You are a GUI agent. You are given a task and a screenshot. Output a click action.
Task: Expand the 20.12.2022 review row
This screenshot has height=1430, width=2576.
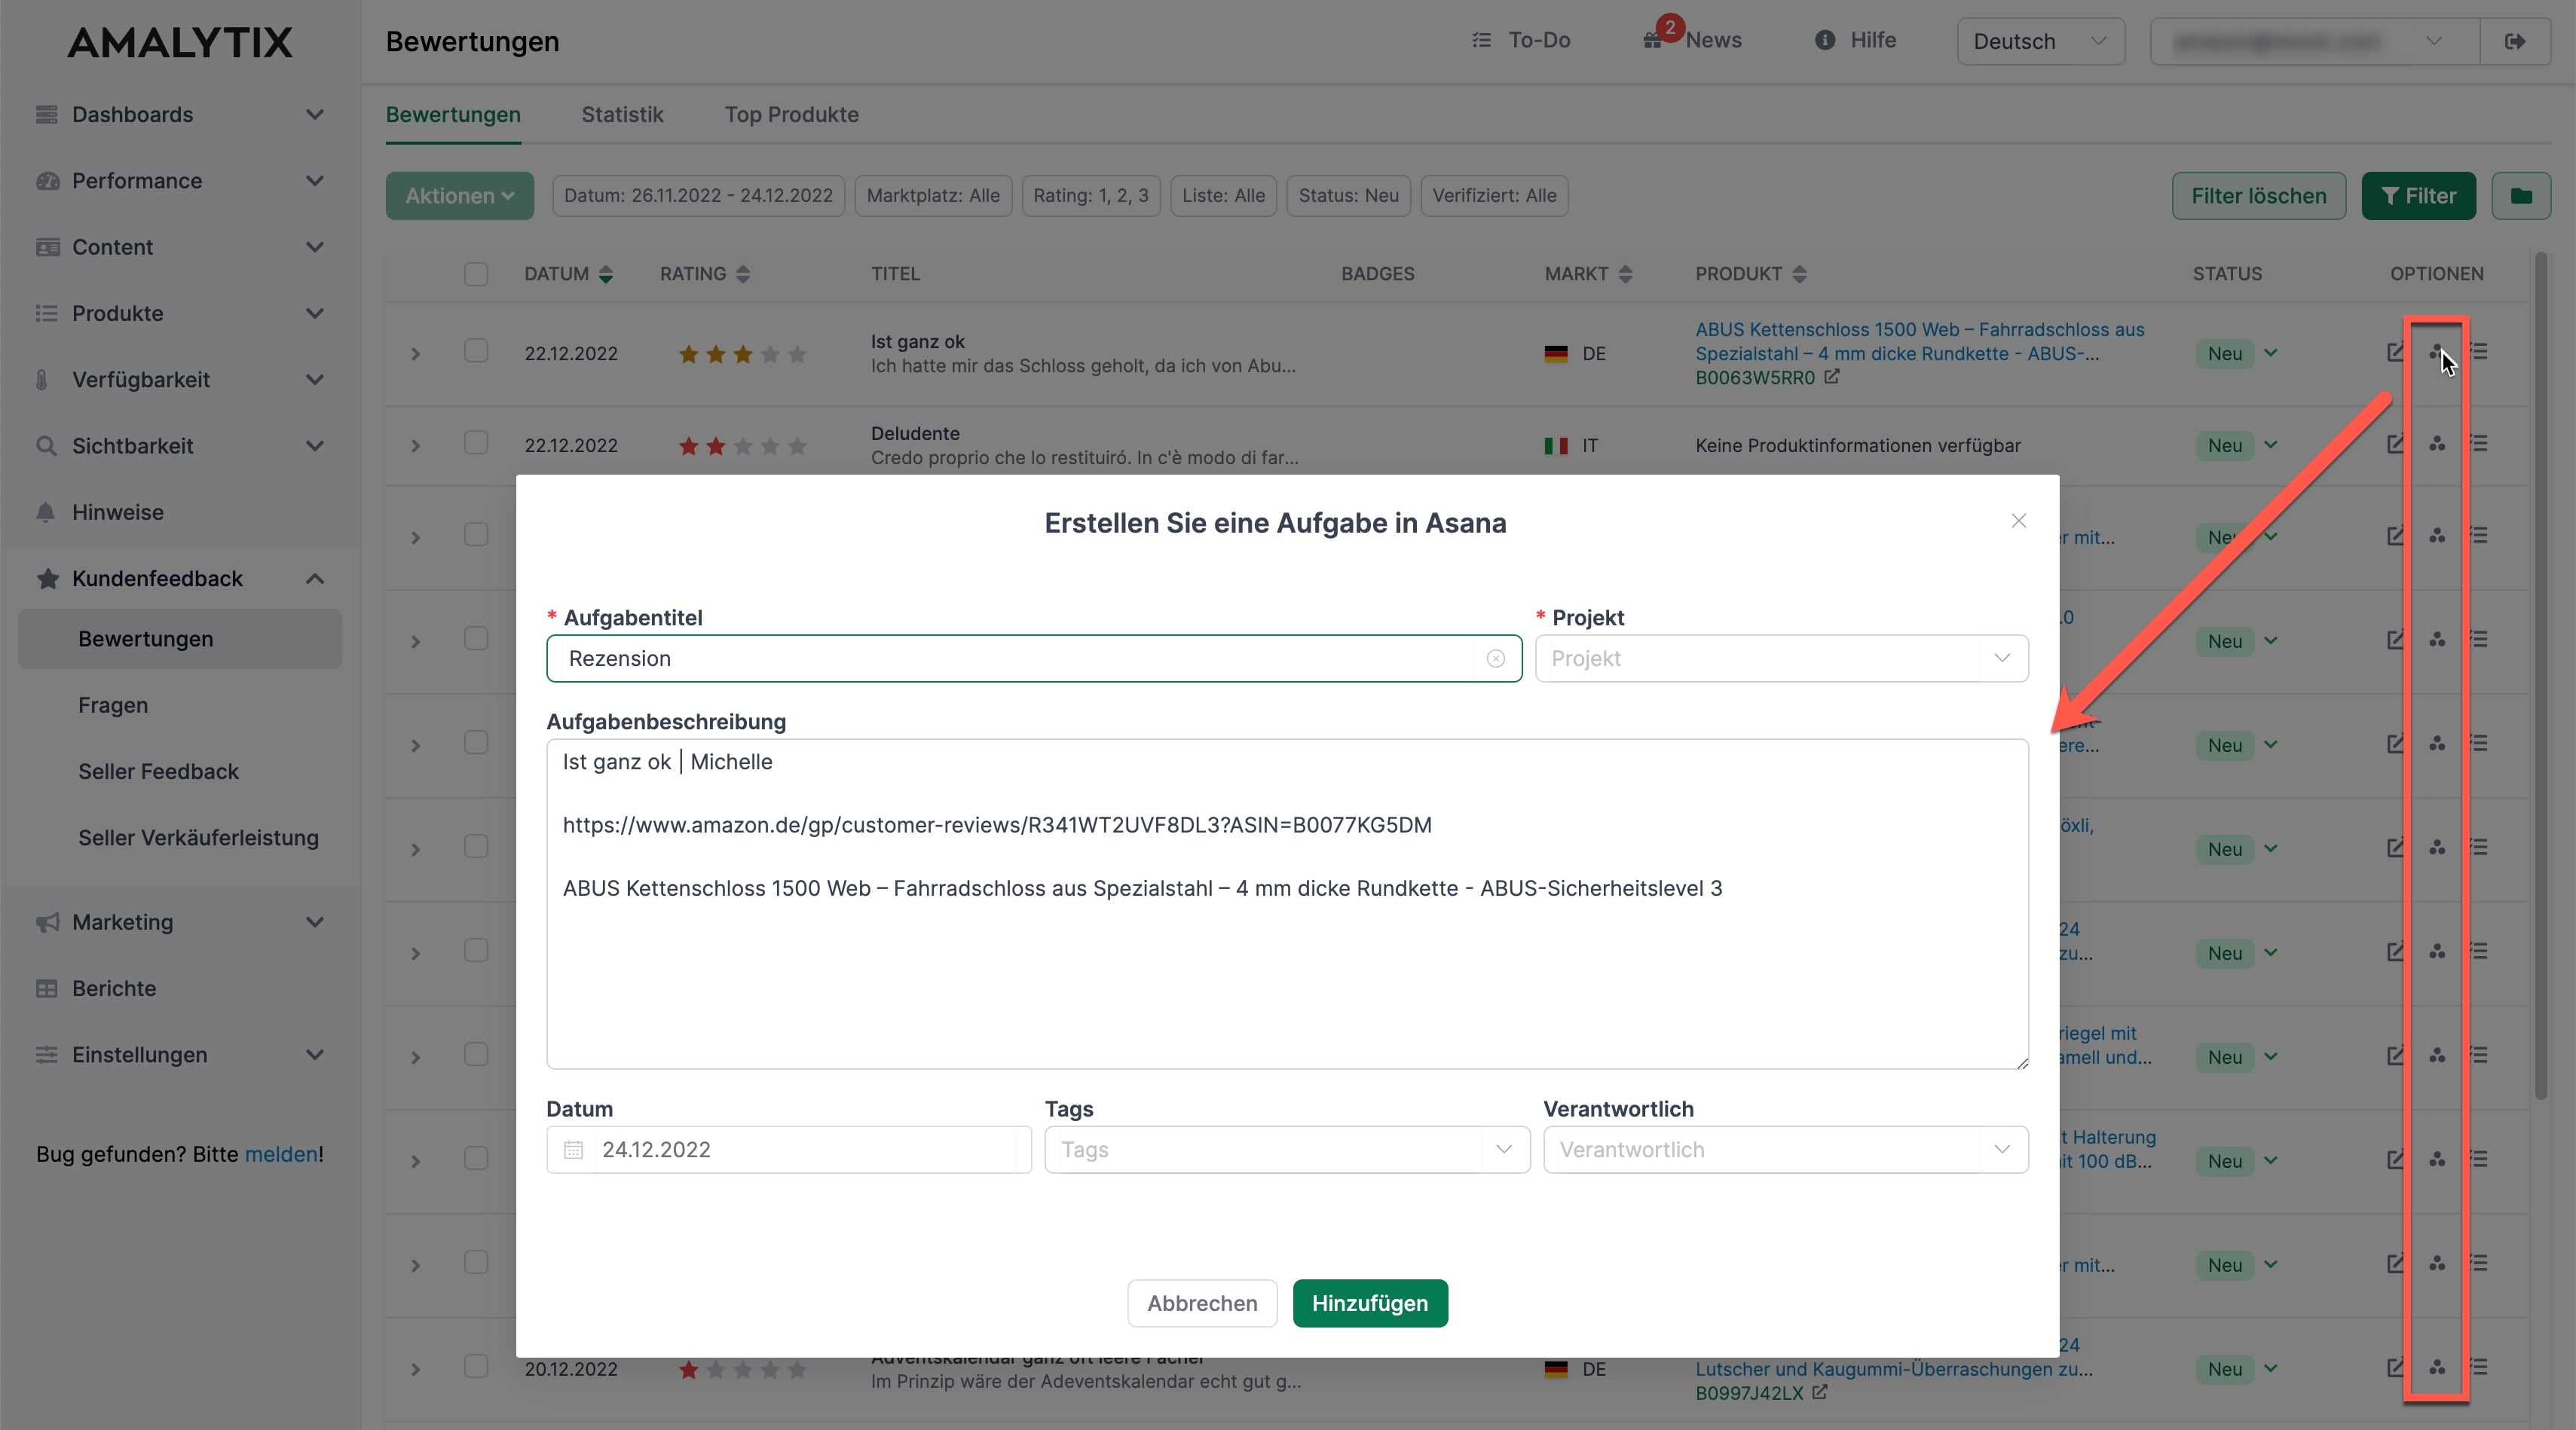tap(416, 1369)
